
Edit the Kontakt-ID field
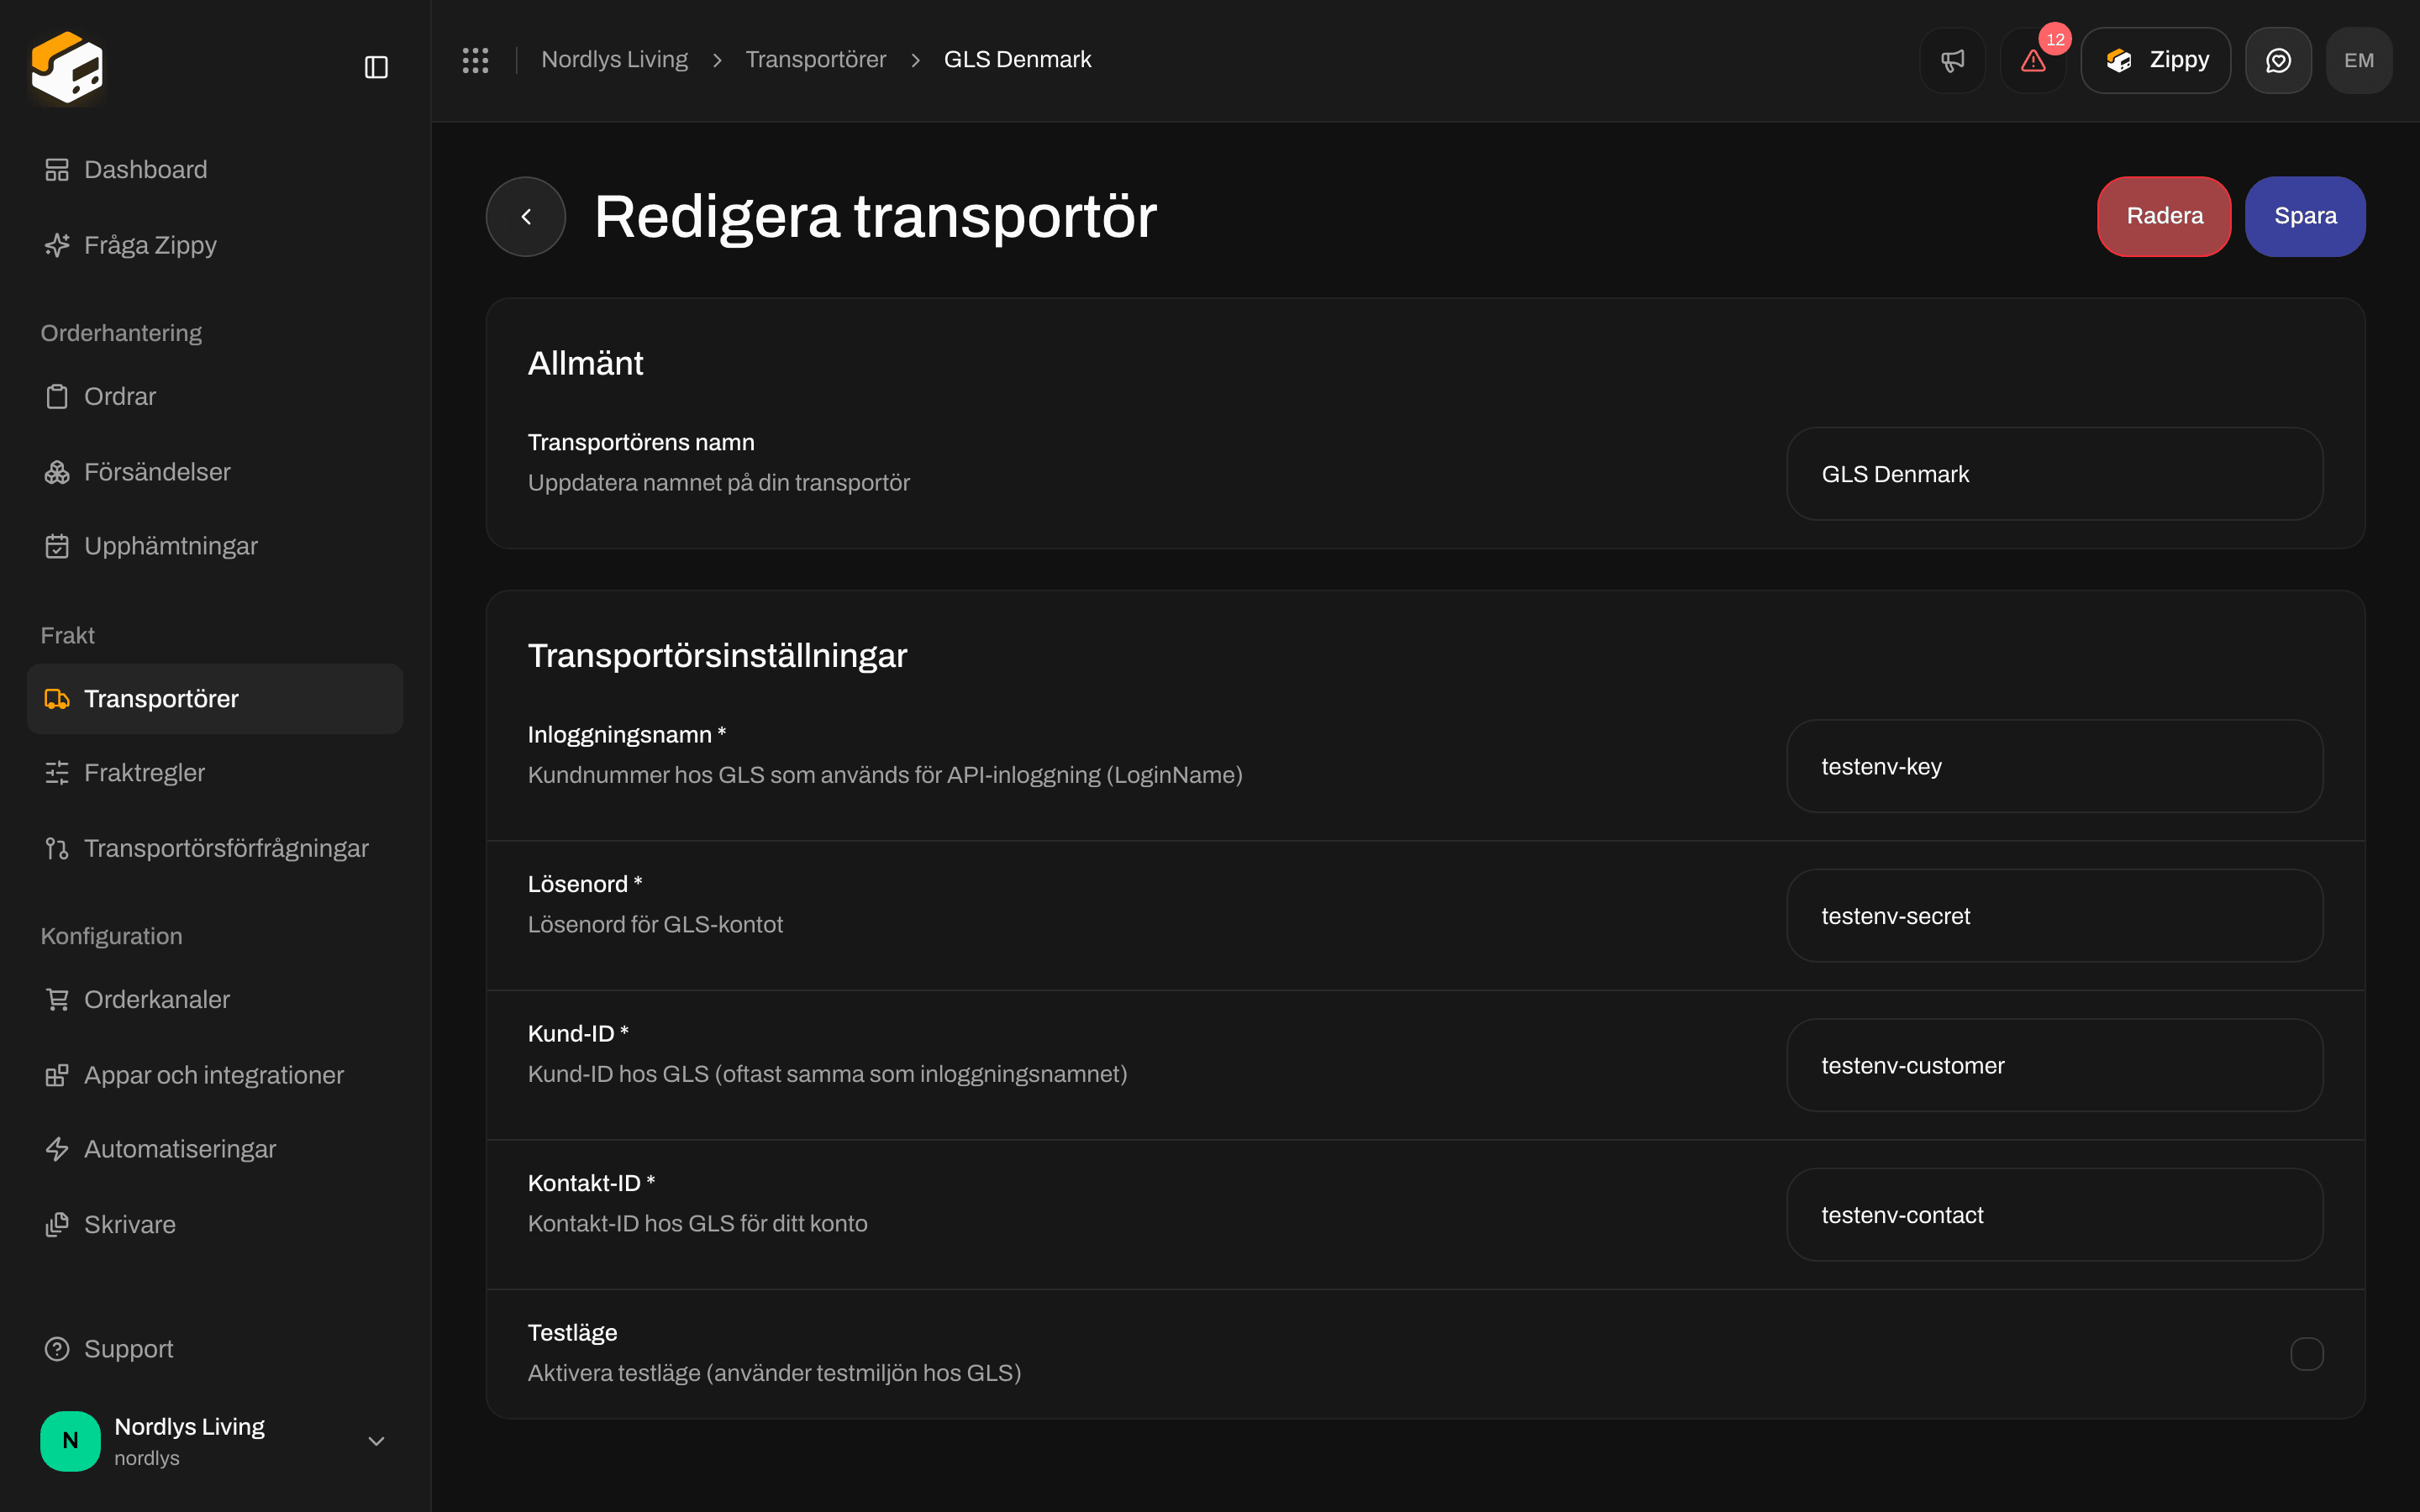2054,1215
